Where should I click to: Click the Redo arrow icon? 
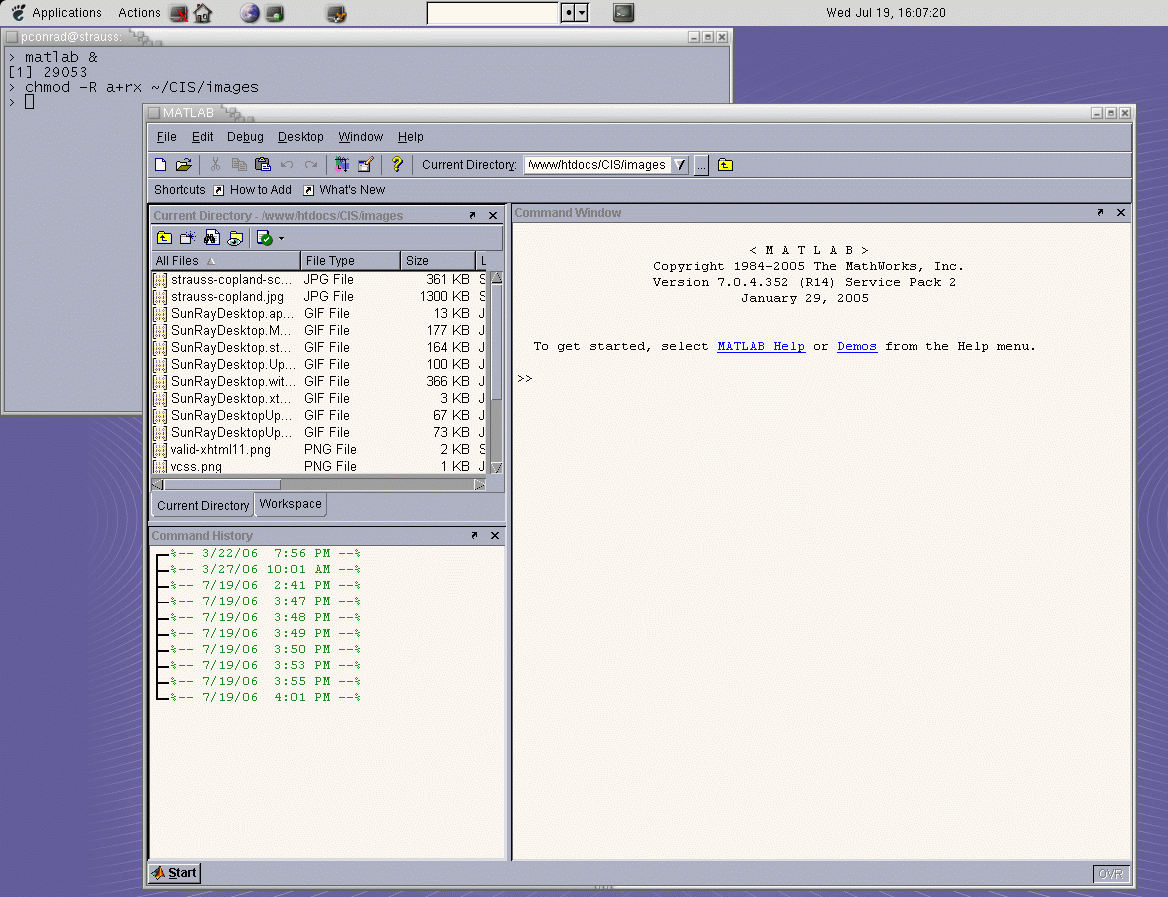tap(311, 165)
